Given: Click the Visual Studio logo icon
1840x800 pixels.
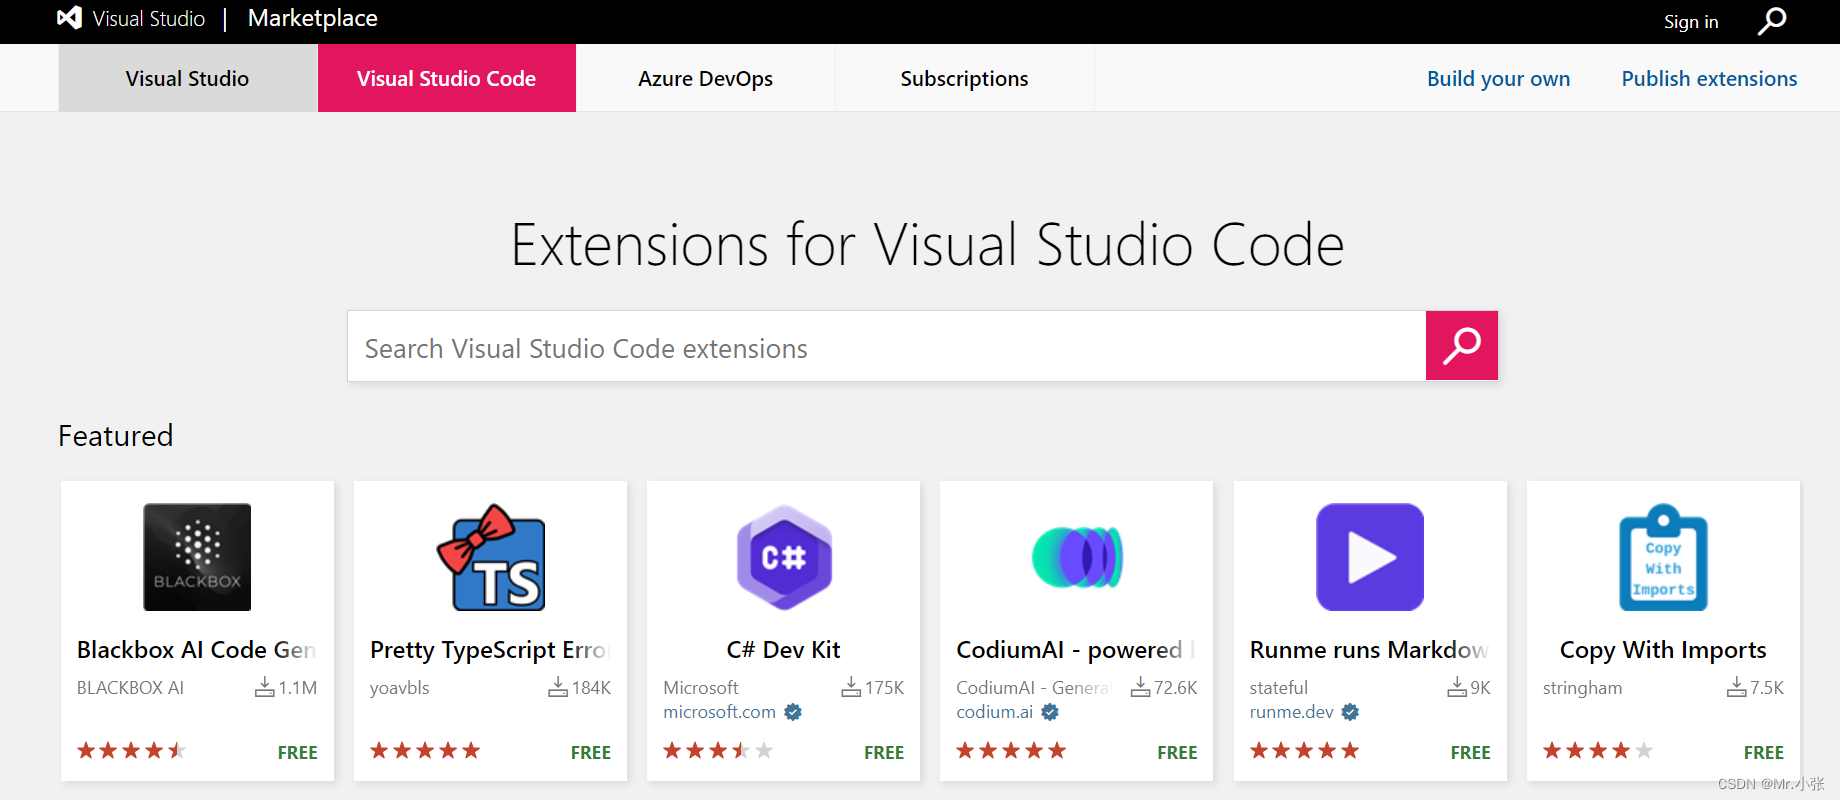Looking at the screenshot, I should pos(69,18).
